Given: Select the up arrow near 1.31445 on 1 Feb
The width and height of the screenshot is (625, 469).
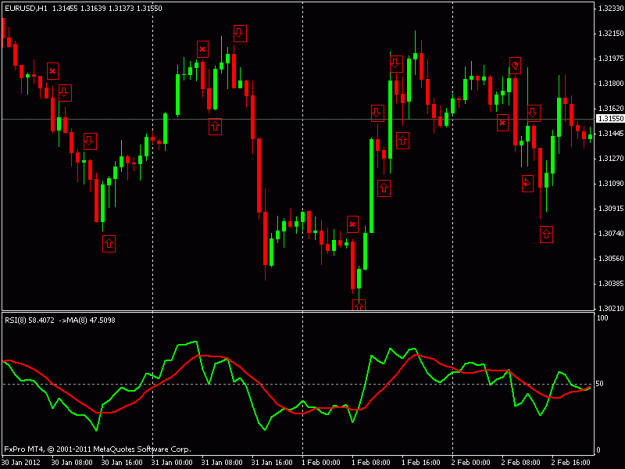Looking at the screenshot, I should click(403, 141).
